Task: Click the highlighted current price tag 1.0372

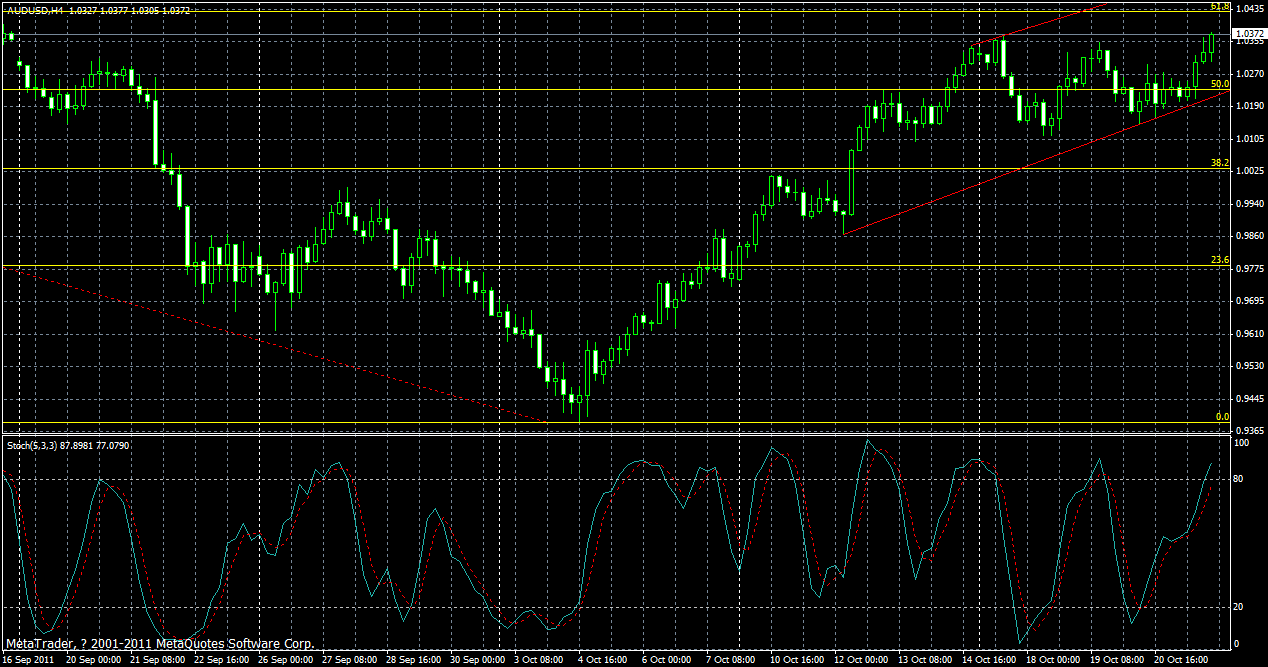Action: [1249, 32]
